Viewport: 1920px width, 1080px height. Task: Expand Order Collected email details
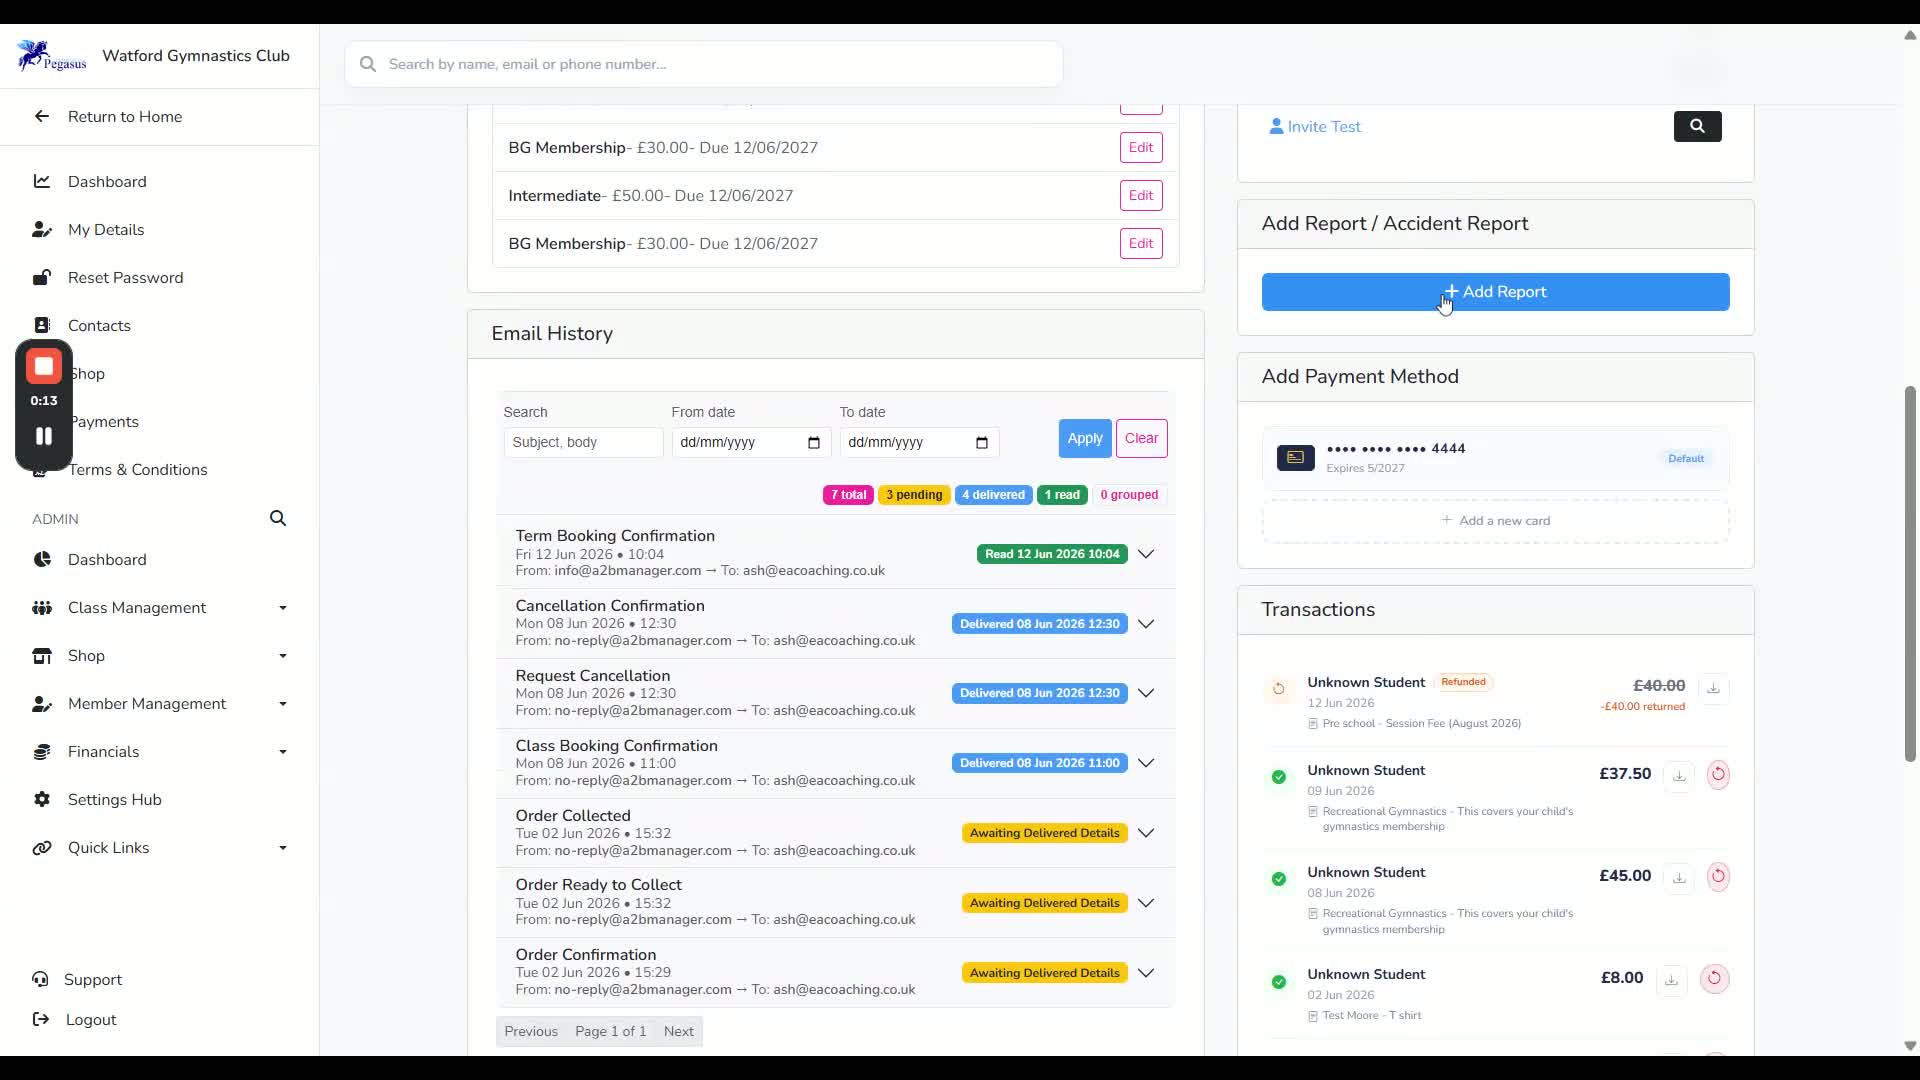click(1146, 833)
